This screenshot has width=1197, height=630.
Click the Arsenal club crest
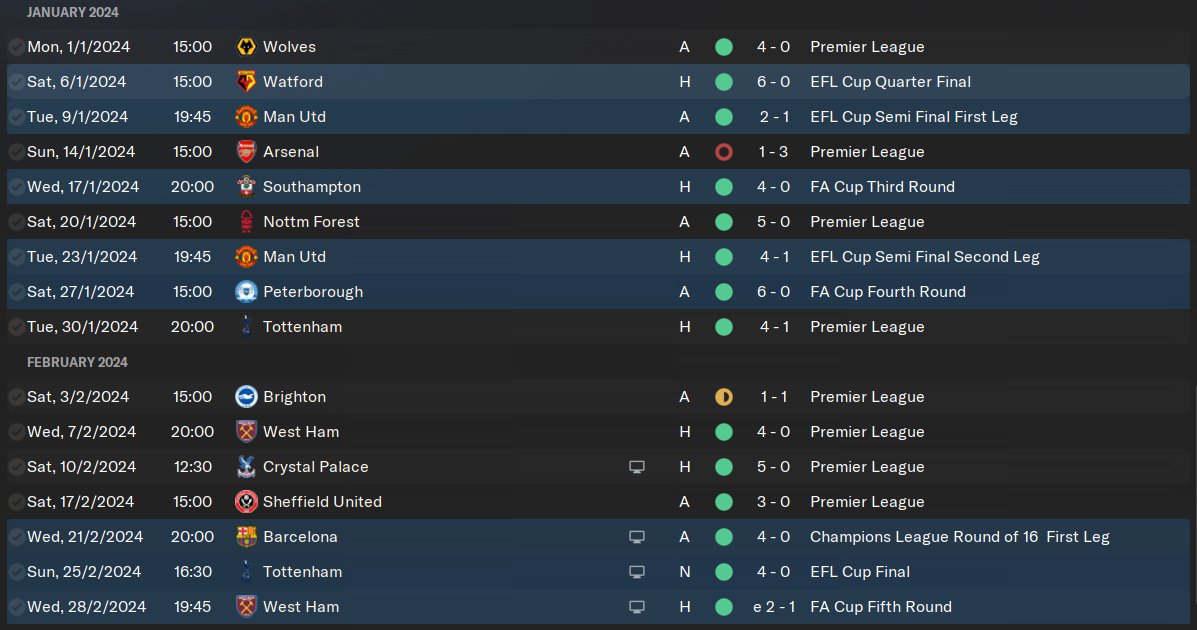[x=245, y=152]
